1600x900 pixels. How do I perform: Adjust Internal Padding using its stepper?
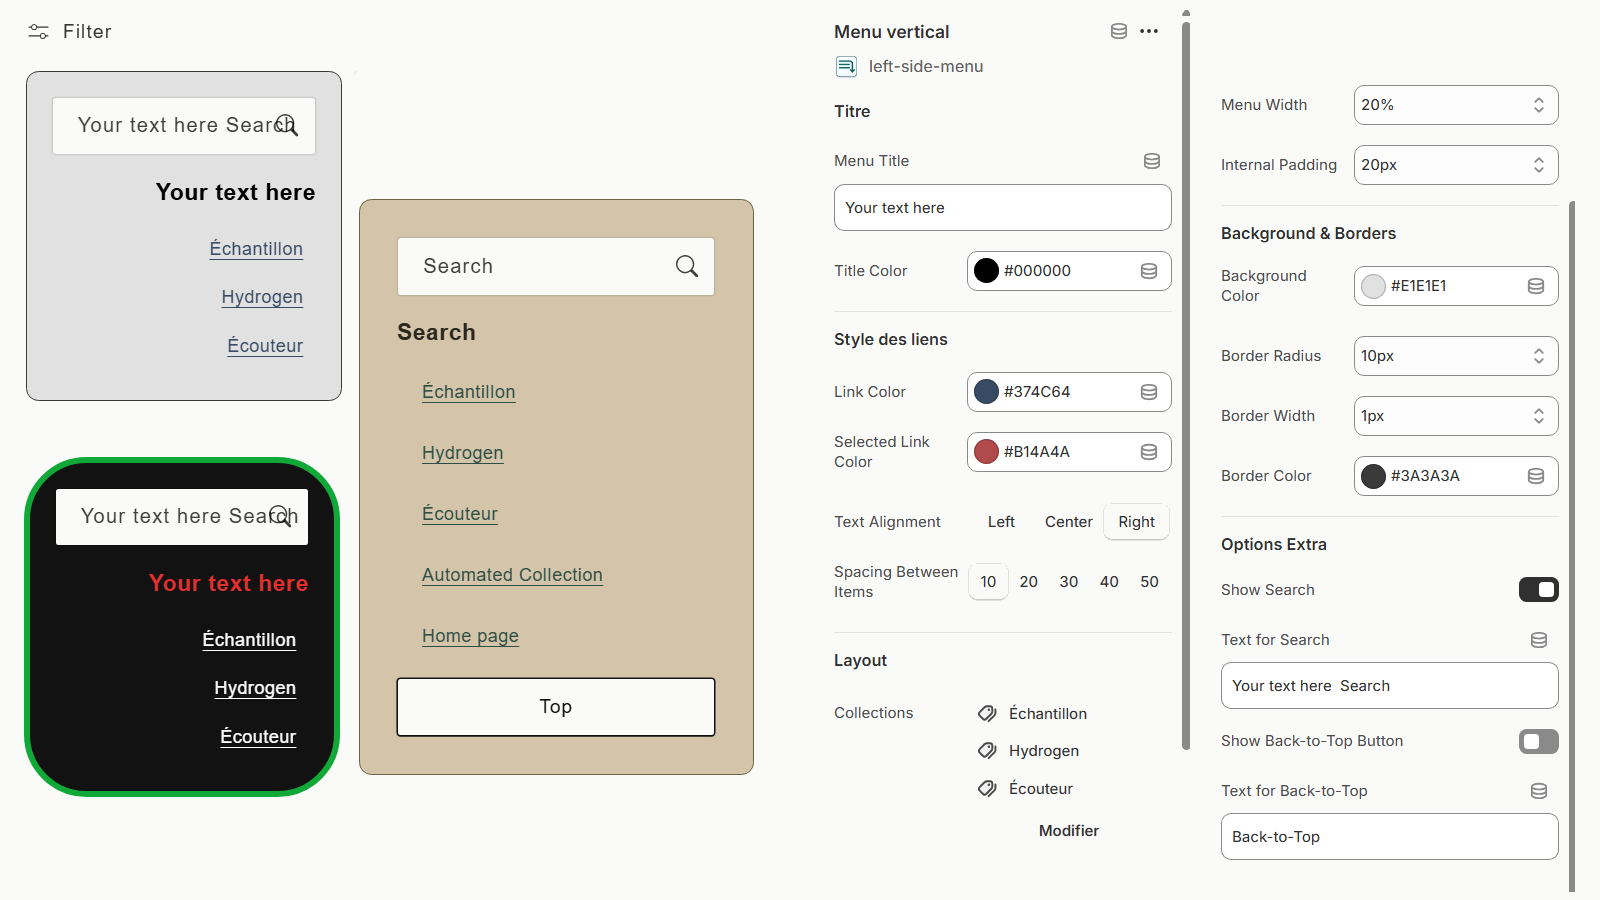pos(1539,165)
